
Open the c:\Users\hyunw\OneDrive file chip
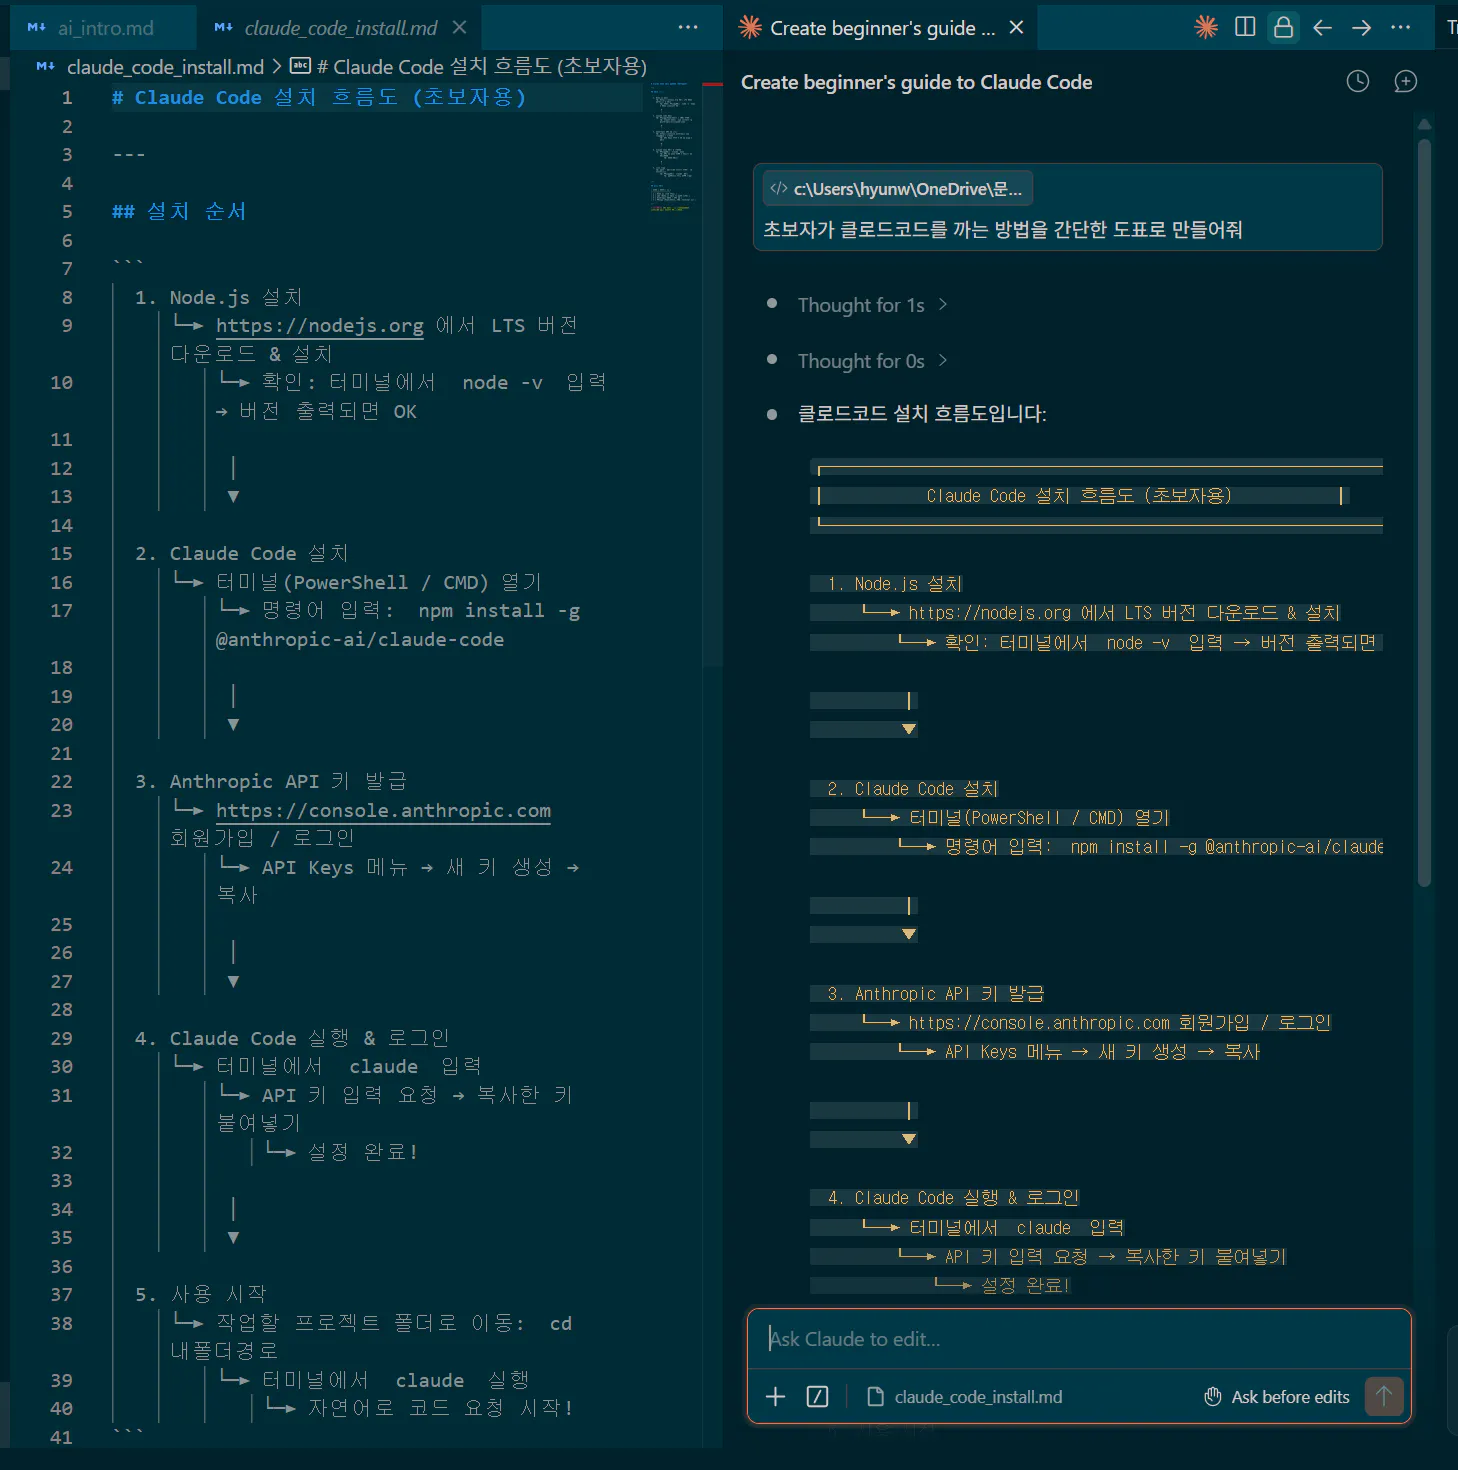[898, 189]
